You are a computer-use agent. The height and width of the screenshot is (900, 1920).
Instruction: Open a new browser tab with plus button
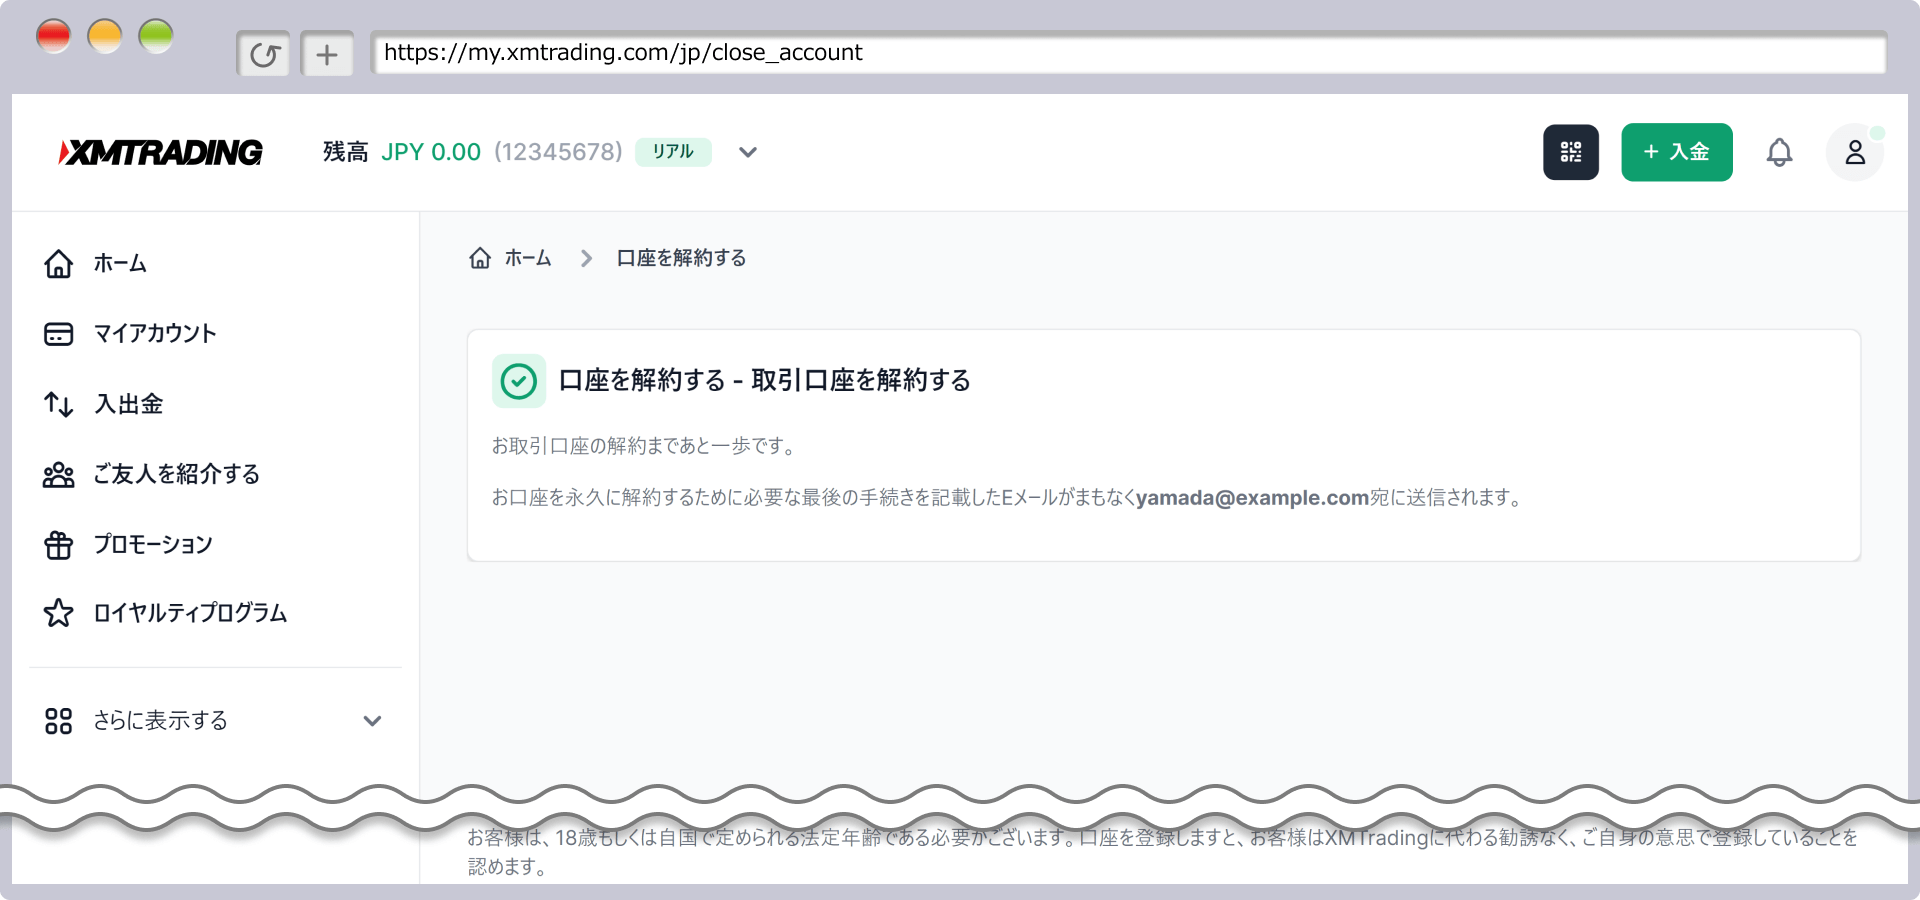(x=327, y=54)
